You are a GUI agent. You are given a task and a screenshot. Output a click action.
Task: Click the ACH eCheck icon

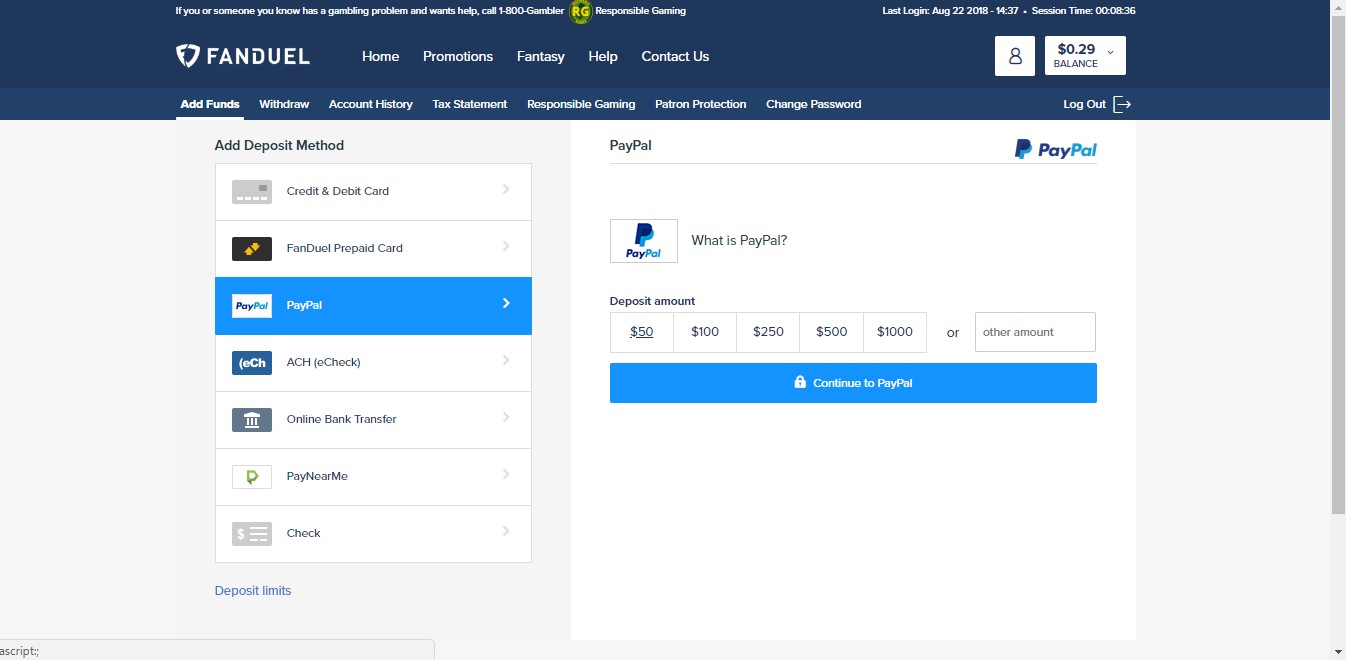(252, 362)
